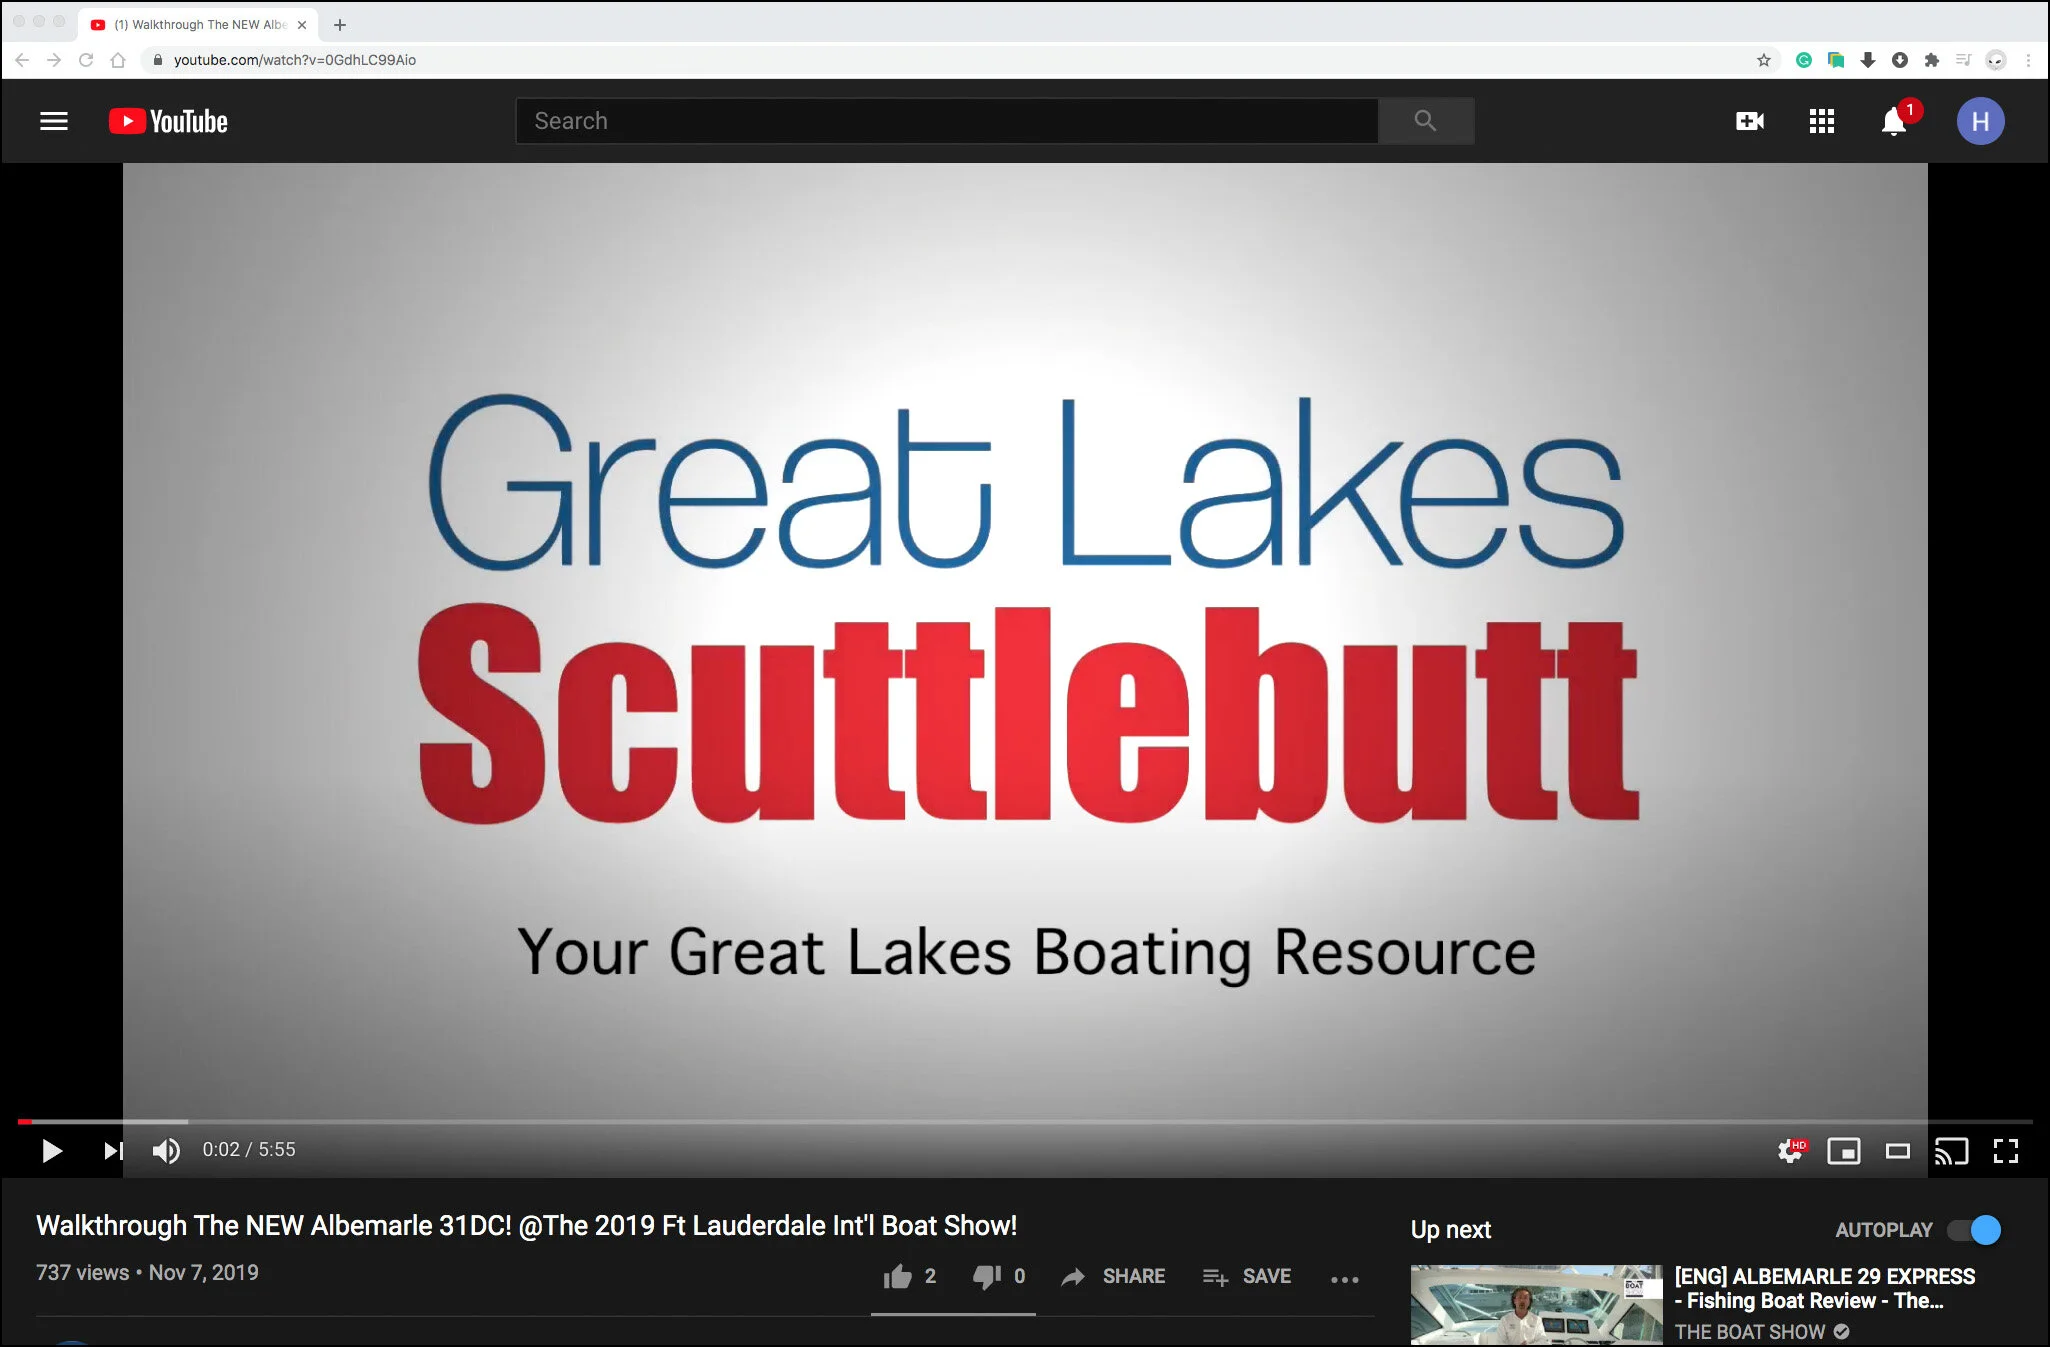Open video settings gear

[x=1790, y=1151]
